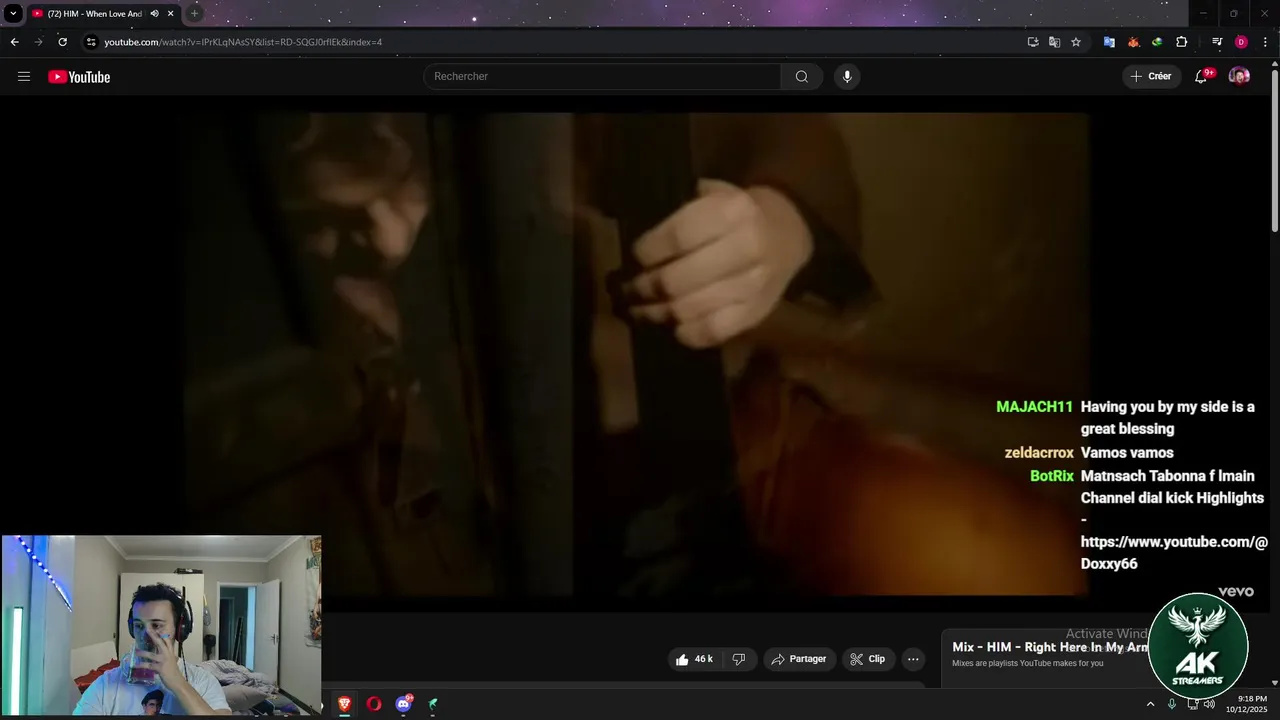
Task: Click the youtube.com/@Doxxy66 link in chat
Action: coord(1174,552)
